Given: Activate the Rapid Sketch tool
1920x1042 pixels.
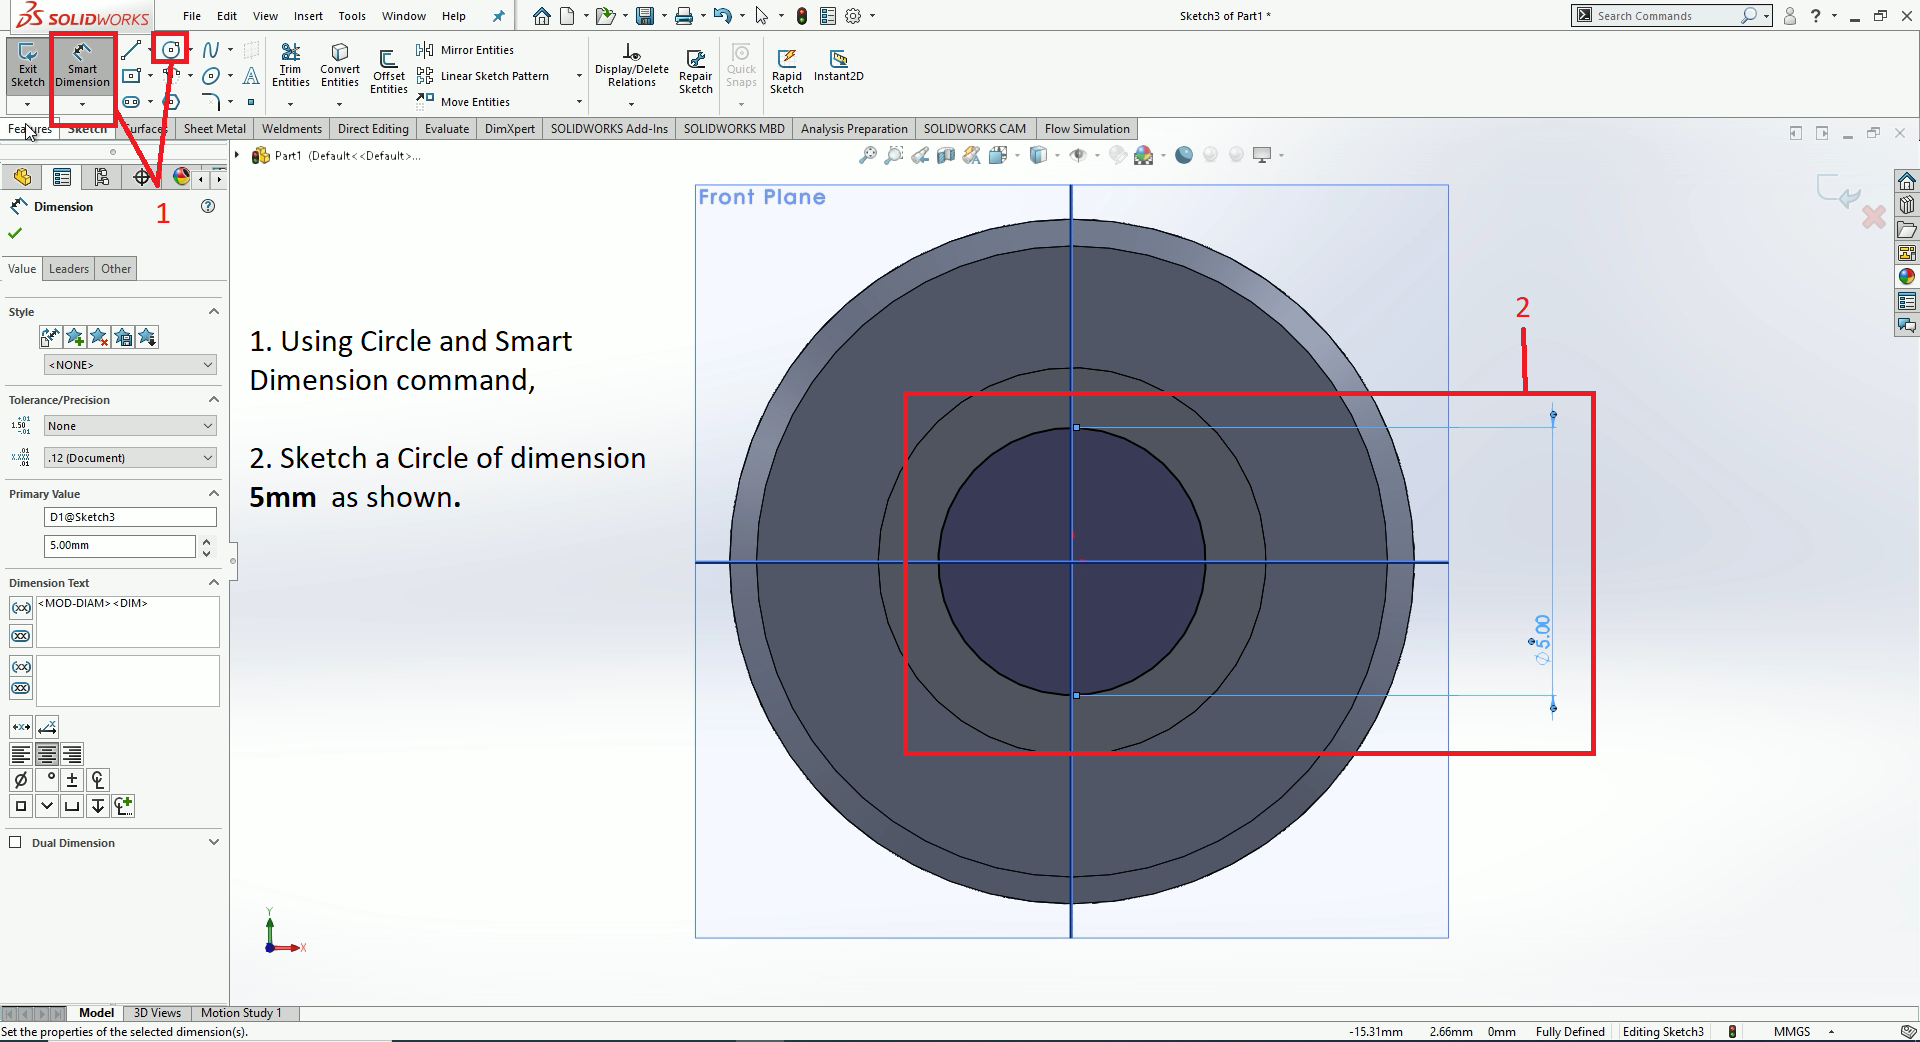Looking at the screenshot, I should pos(786,70).
